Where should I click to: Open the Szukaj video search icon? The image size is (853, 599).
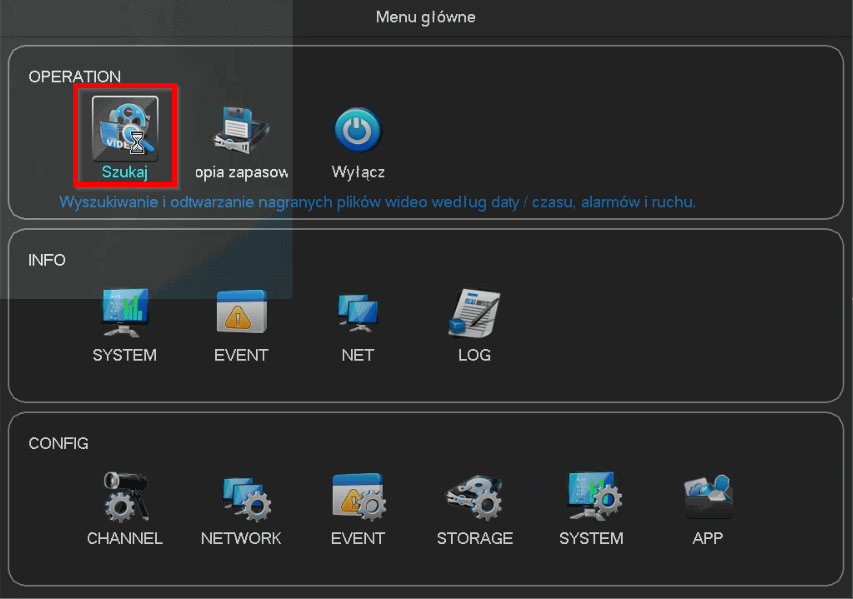point(125,127)
